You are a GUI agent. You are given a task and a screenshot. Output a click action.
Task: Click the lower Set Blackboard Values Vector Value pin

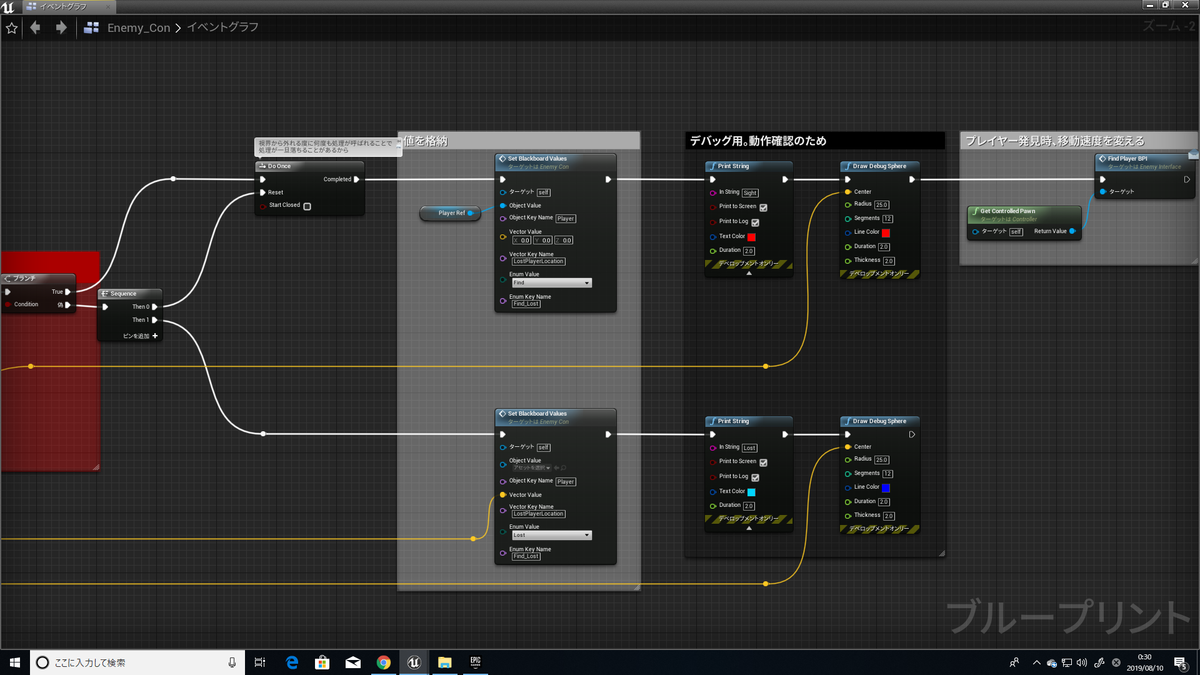(x=503, y=494)
